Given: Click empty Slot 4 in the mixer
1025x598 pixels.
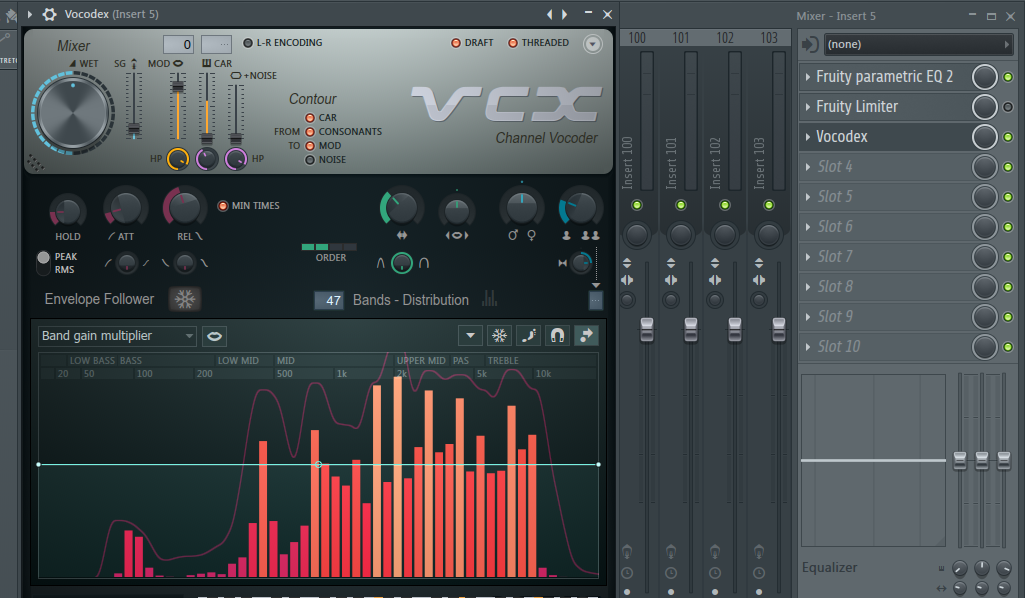Looking at the screenshot, I should point(884,167).
